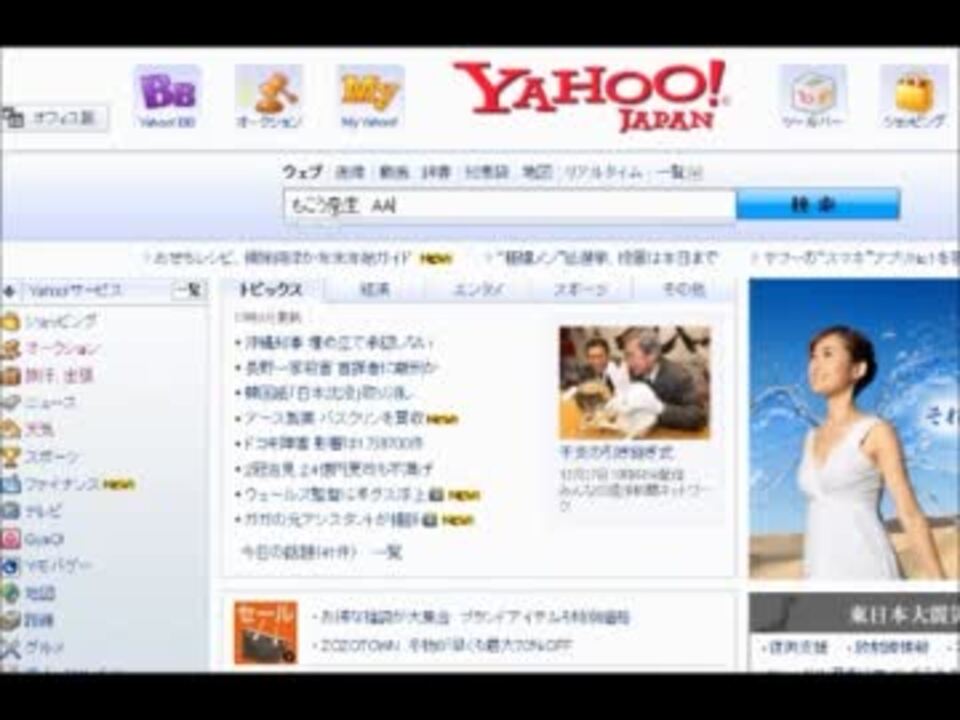
Task: Select the 動画 search tab
Action: point(394,173)
